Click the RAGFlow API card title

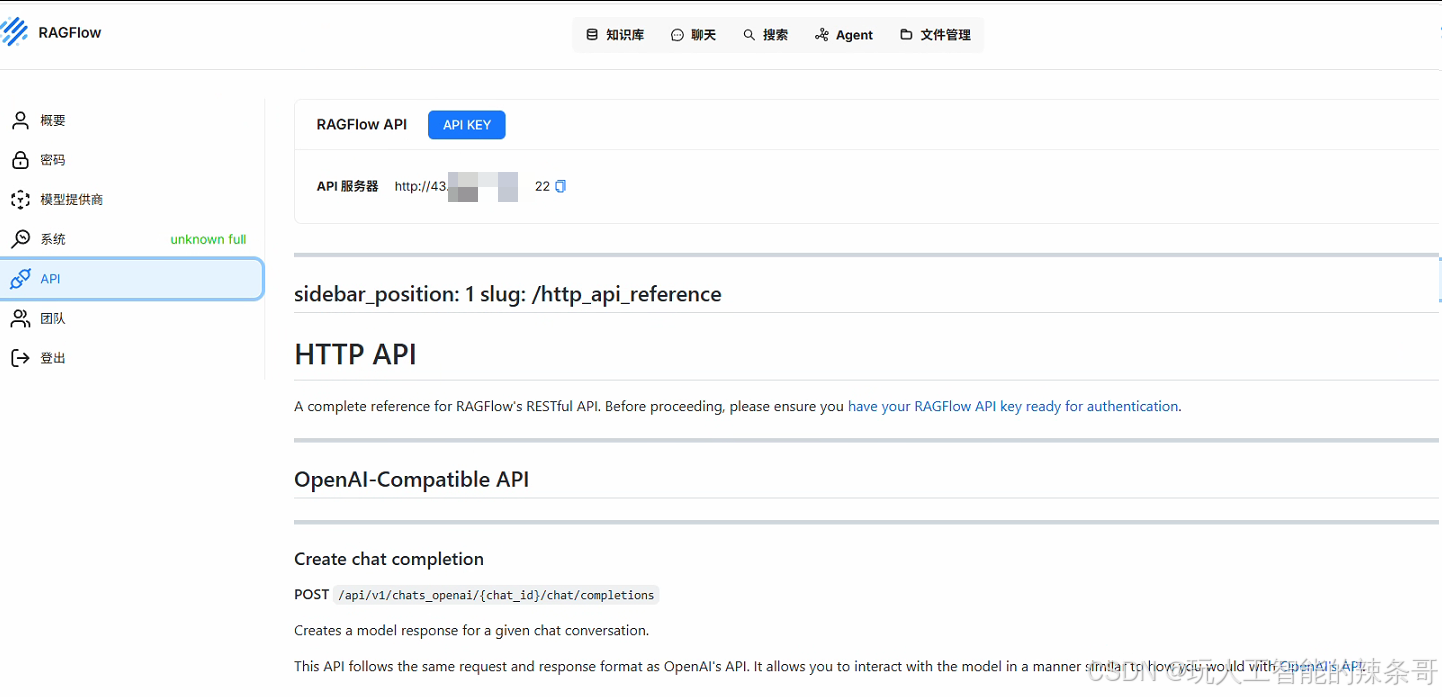[362, 125]
